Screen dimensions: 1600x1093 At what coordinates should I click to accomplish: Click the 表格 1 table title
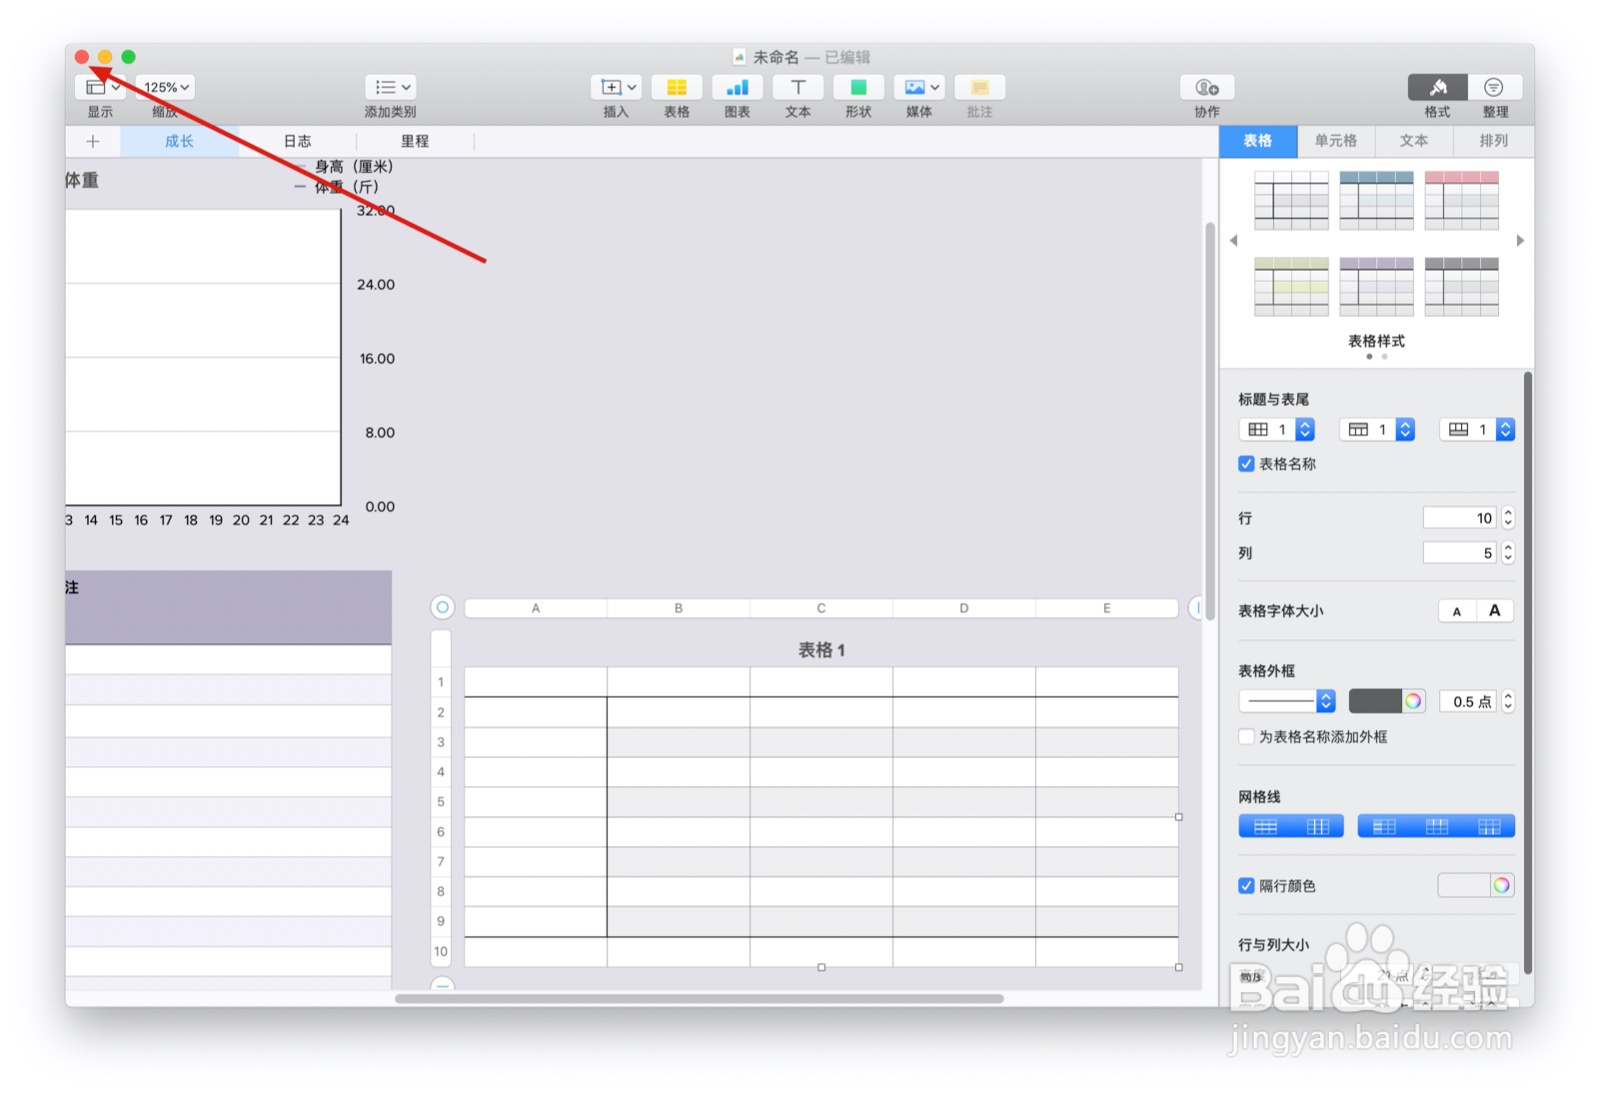click(821, 650)
